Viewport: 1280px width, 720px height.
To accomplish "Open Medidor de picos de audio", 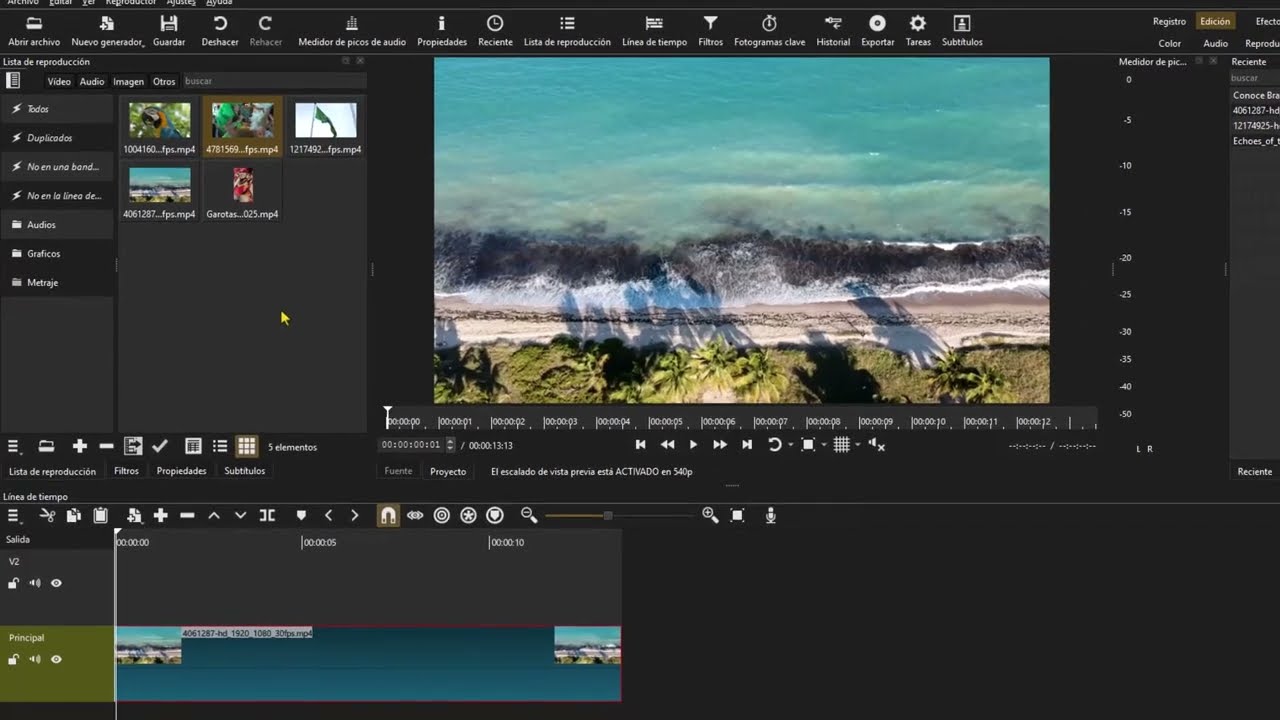I will (352, 30).
